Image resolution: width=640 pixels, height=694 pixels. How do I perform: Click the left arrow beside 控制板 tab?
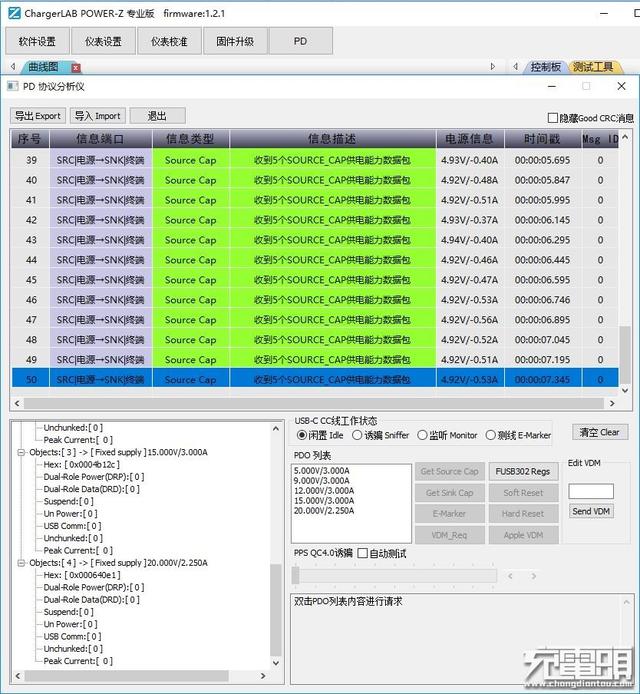(x=515, y=66)
